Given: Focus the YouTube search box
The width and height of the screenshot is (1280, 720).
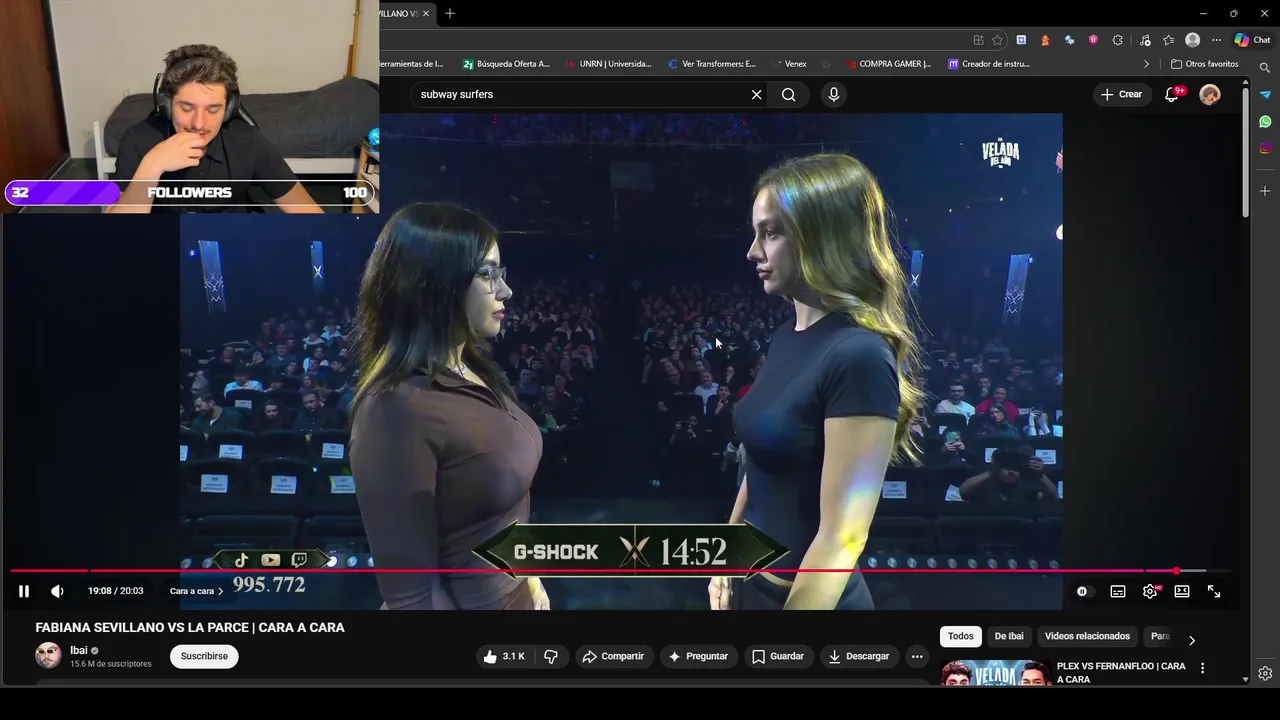Looking at the screenshot, I should pos(580,94).
